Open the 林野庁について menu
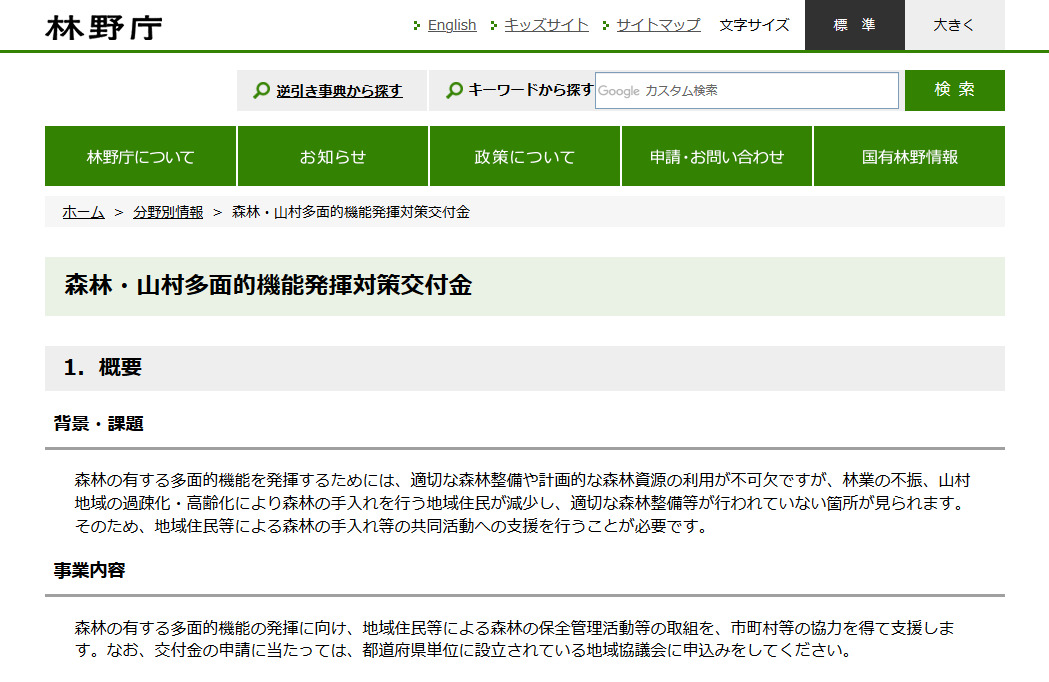The width and height of the screenshot is (1049, 682). pyautogui.click(x=140, y=157)
